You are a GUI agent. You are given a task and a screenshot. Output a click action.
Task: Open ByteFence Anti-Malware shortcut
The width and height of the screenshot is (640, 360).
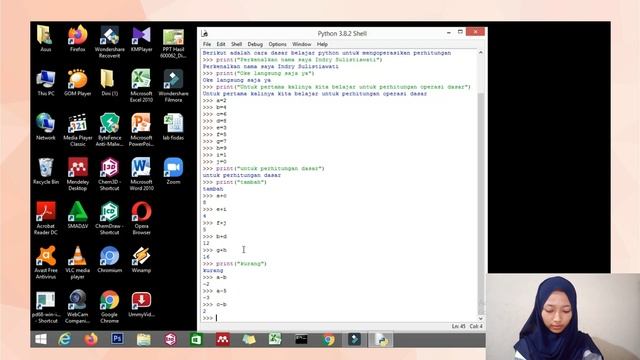pyautogui.click(x=109, y=129)
